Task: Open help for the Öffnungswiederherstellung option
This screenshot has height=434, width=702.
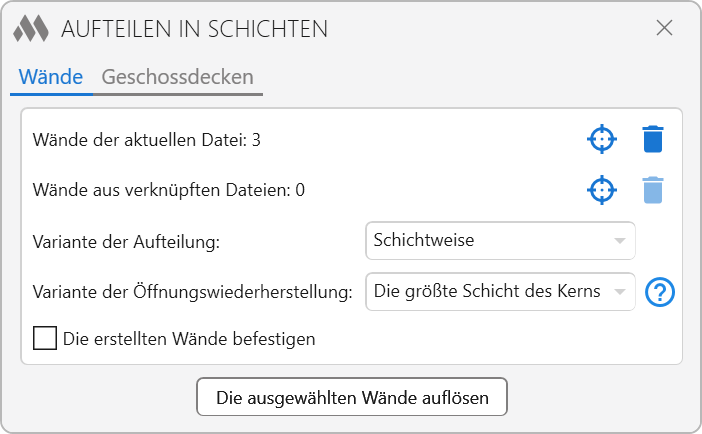Action: point(661,292)
